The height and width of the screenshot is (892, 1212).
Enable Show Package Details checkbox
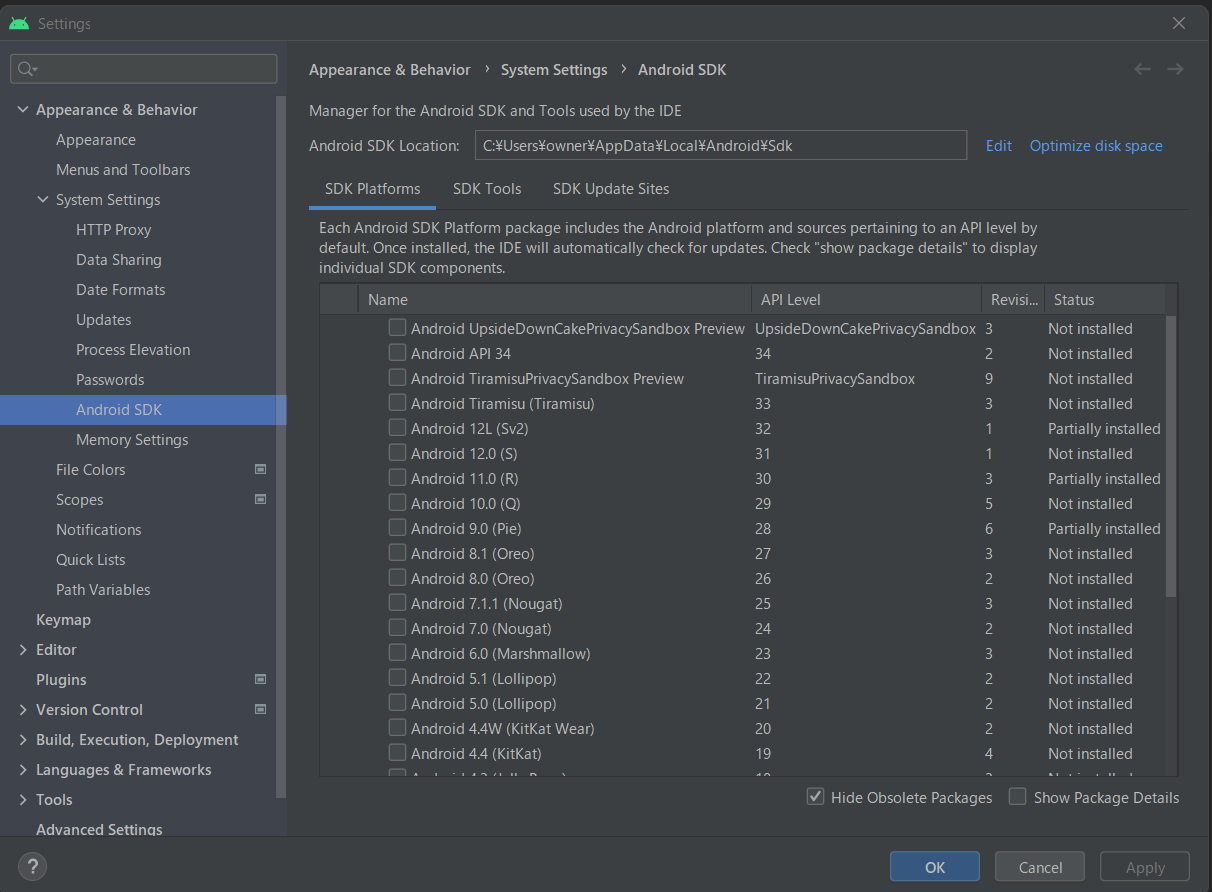1017,797
